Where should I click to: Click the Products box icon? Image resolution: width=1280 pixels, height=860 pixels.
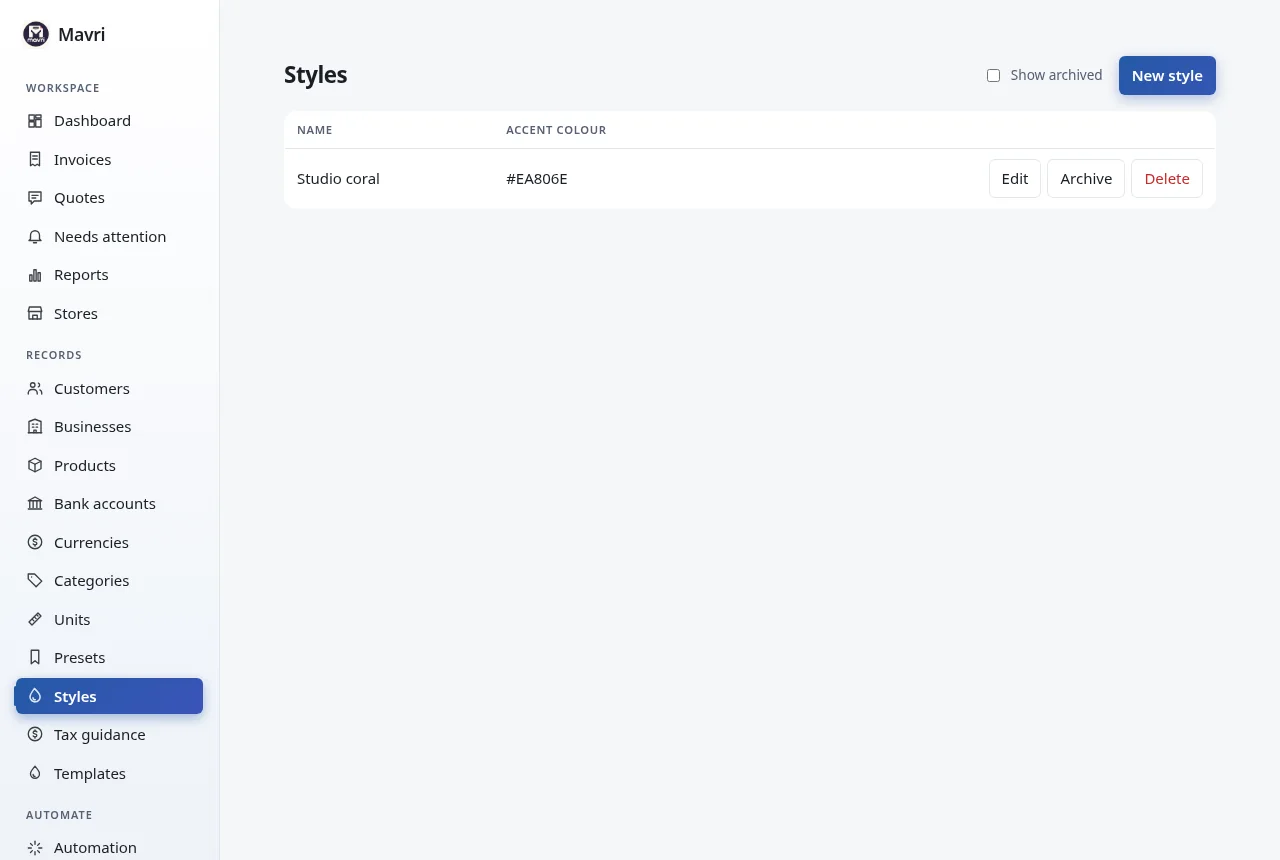tap(35, 466)
